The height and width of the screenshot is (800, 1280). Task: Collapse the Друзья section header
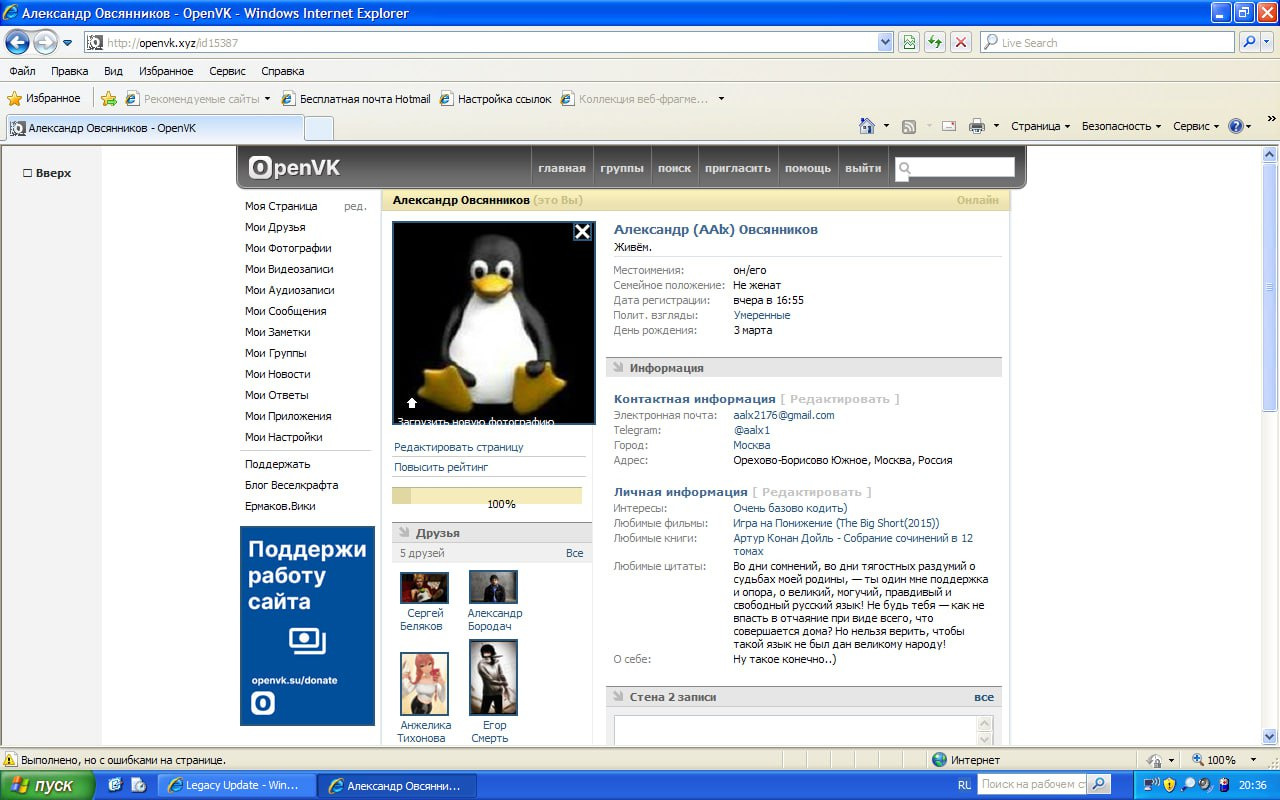point(437,533)
